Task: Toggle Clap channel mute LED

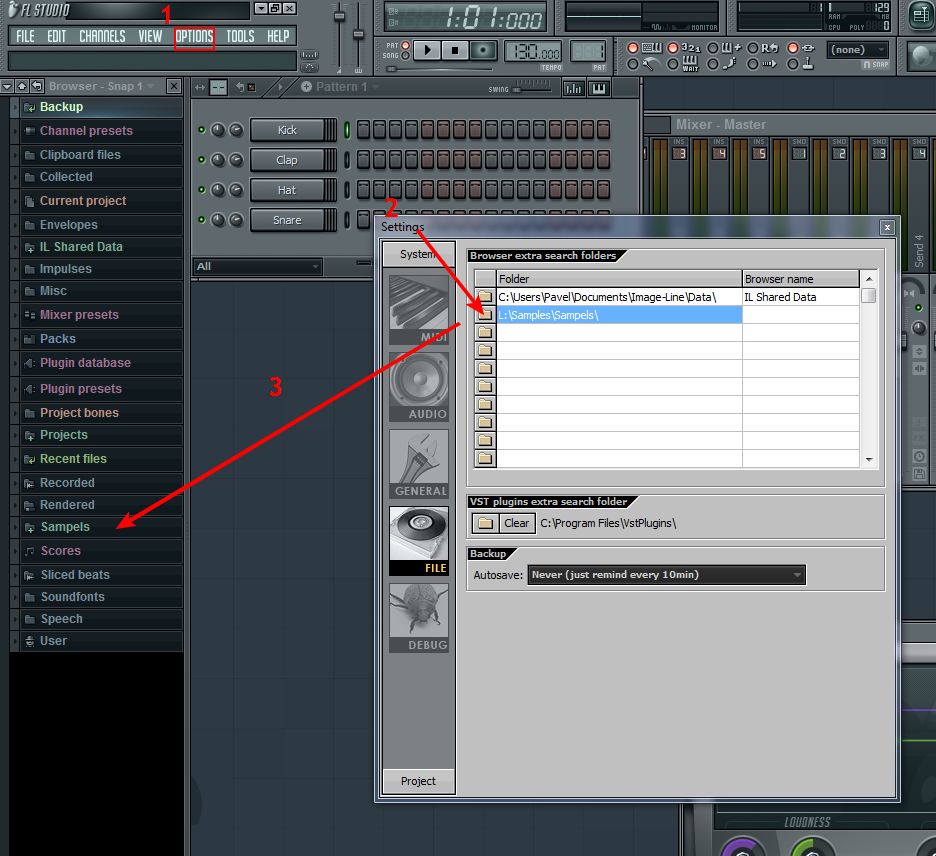Action: pyautogui.click(x=202, y=159)
